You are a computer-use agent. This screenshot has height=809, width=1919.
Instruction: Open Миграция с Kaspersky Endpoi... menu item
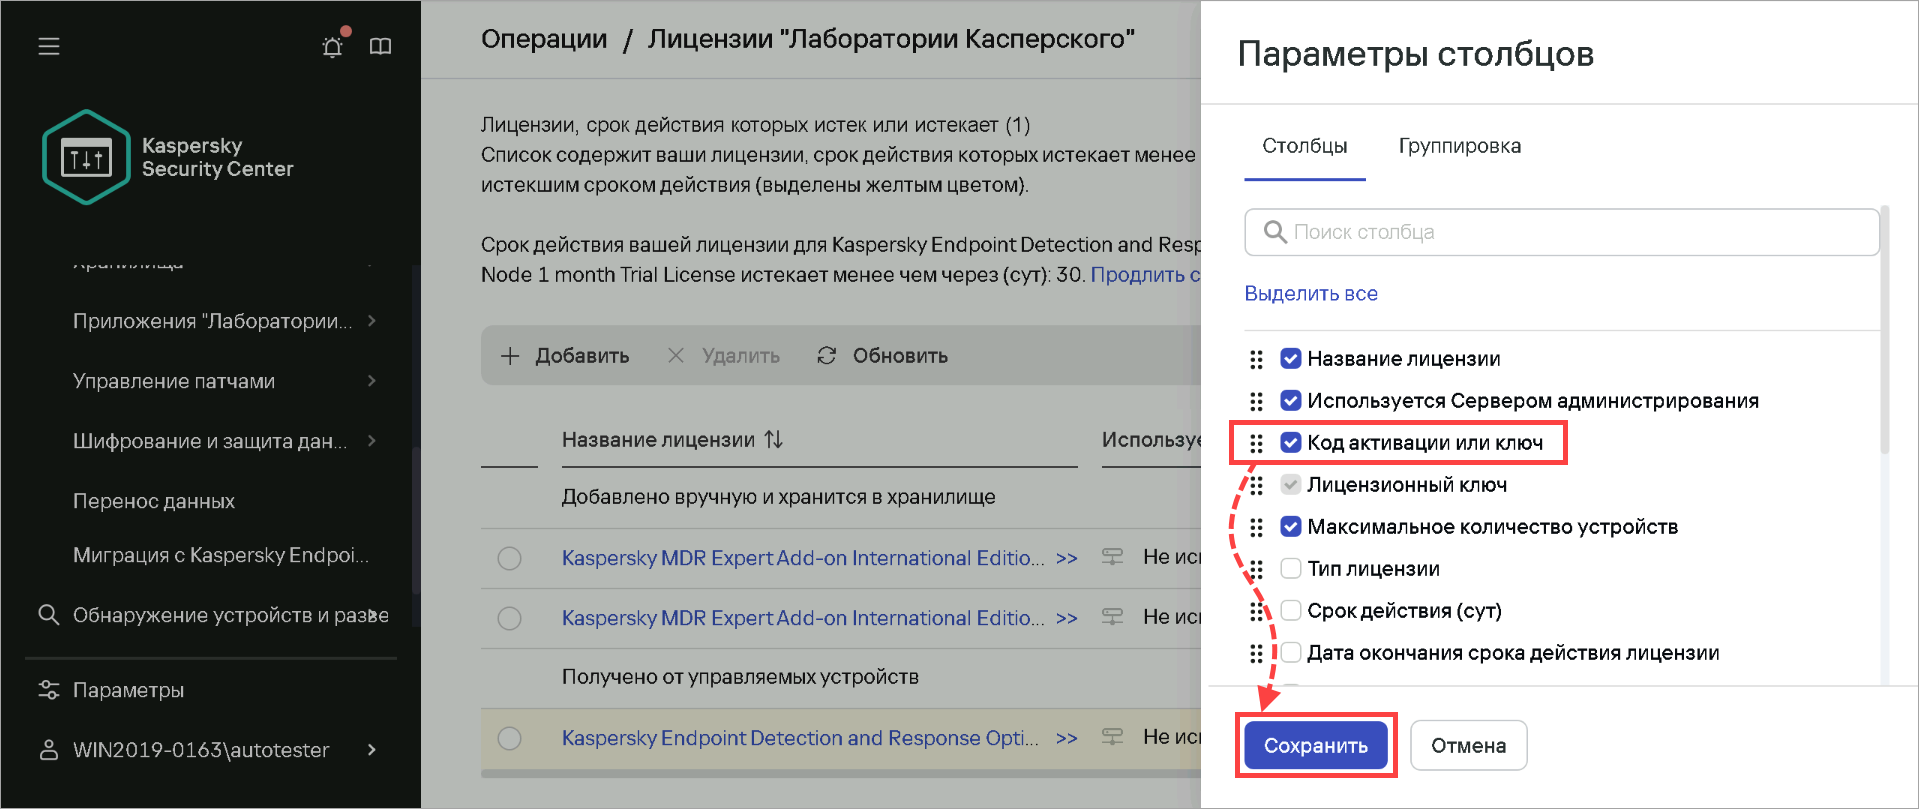221,555
